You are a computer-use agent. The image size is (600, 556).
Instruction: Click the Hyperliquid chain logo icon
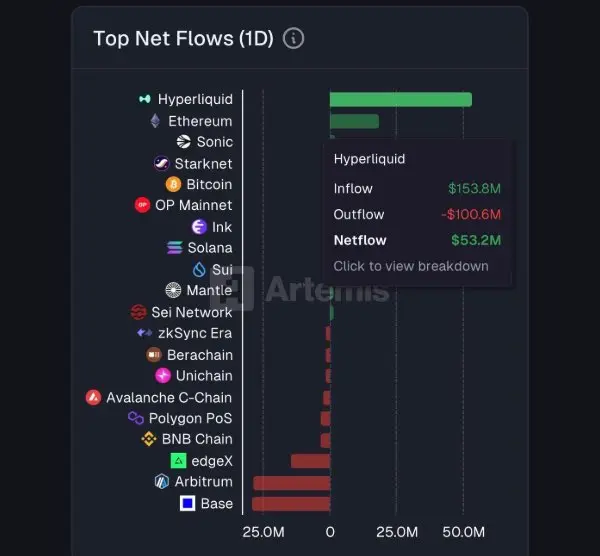[145, 99]
